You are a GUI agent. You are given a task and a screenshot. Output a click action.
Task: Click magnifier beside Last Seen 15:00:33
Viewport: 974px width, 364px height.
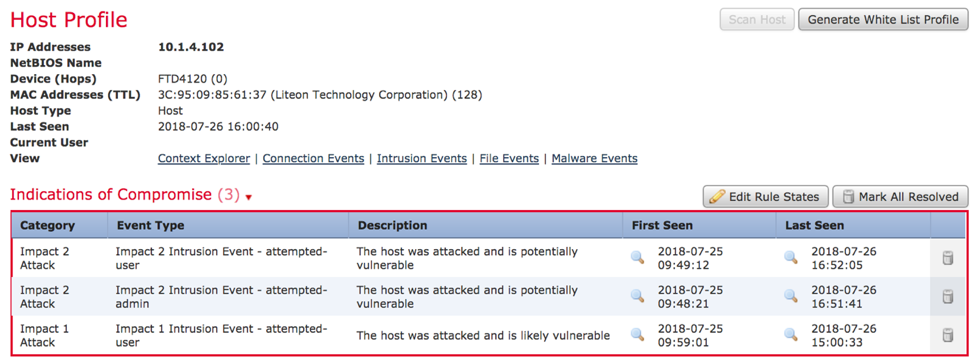tap(791, 335)
